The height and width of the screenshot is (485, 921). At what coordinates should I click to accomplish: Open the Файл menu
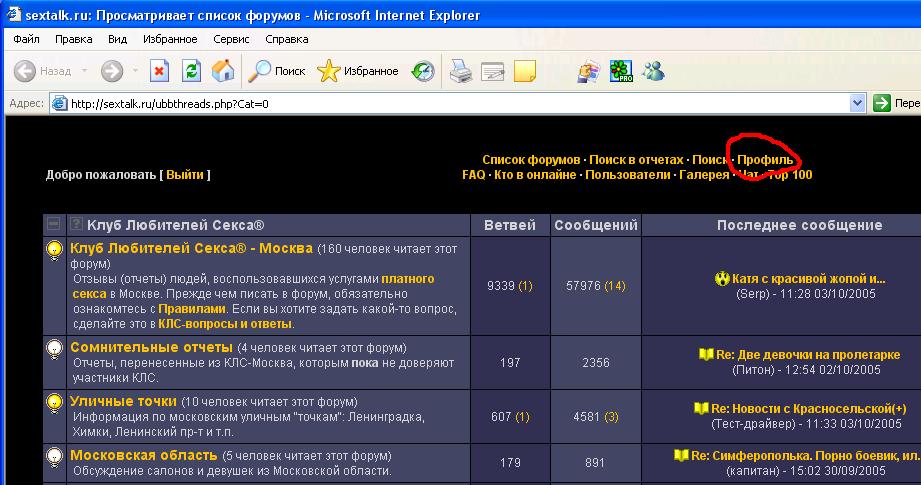(27, 39)
